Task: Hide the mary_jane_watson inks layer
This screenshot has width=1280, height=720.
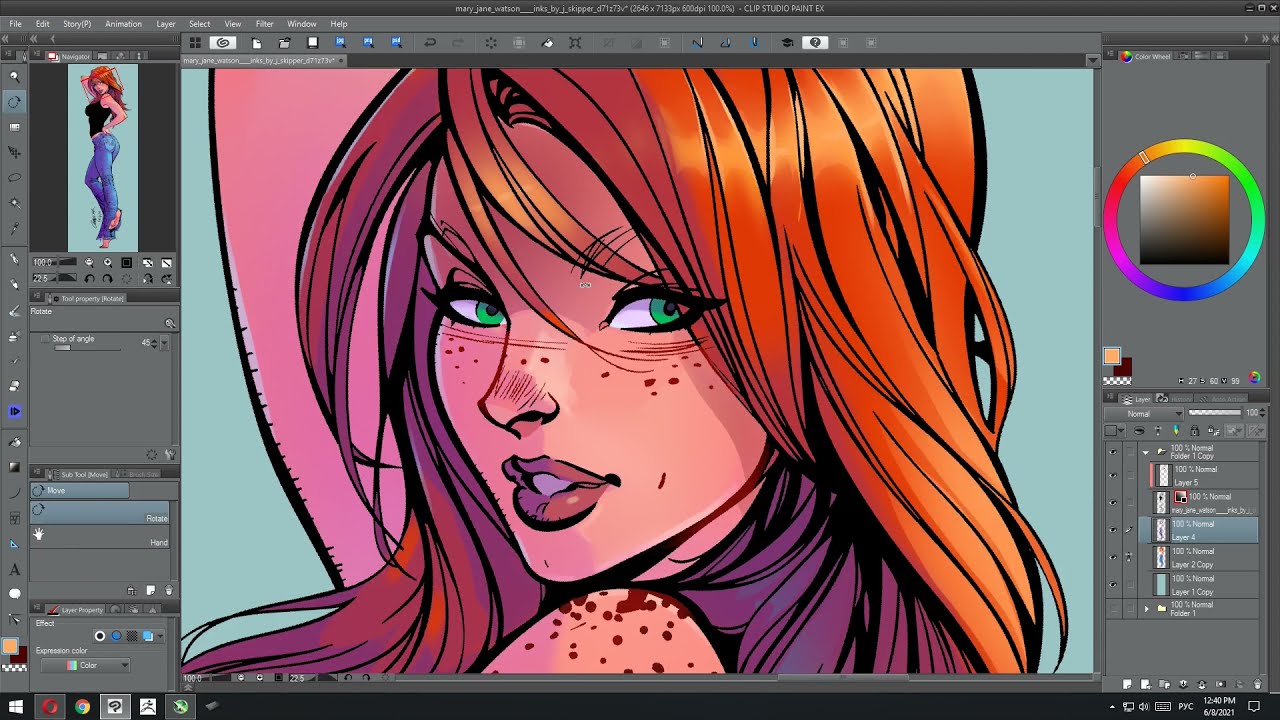Action: 1113,503
